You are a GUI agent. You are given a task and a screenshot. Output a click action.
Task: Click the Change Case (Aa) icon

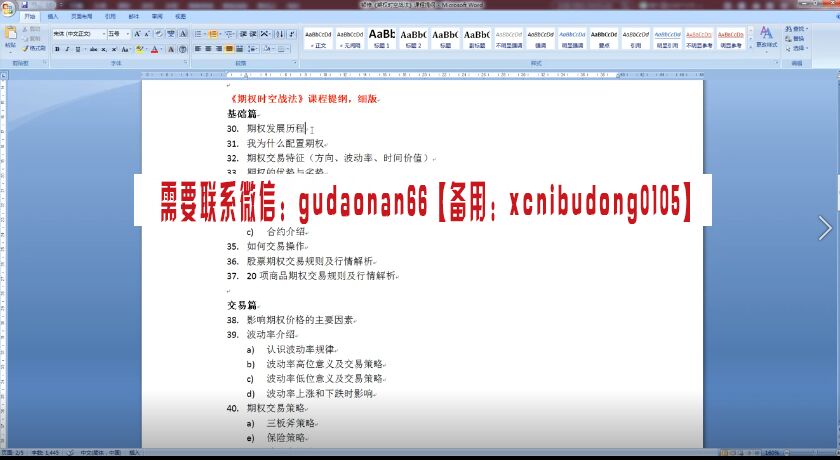(x=125, y=49)
